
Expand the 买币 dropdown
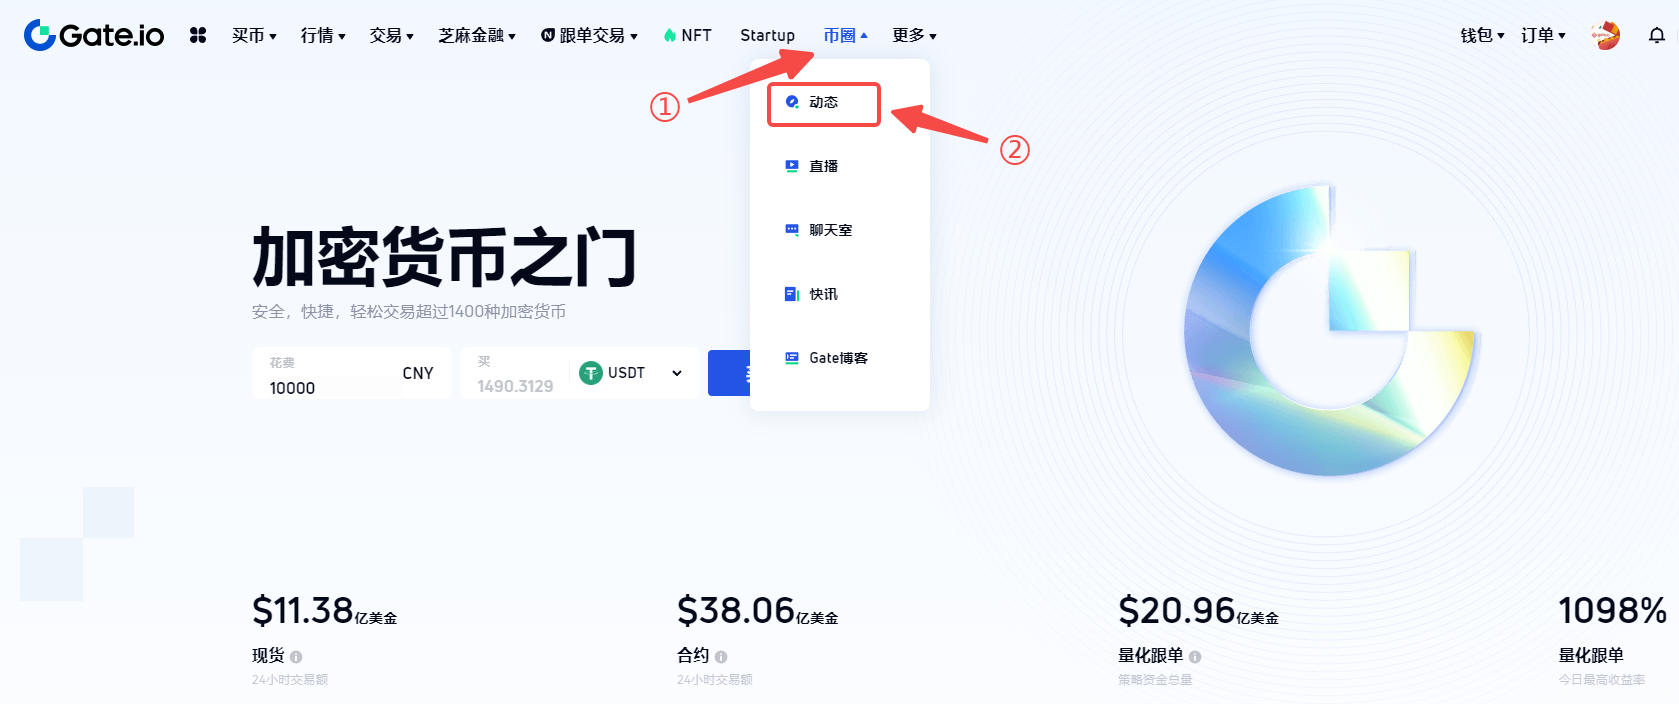[x=254, y=36]
